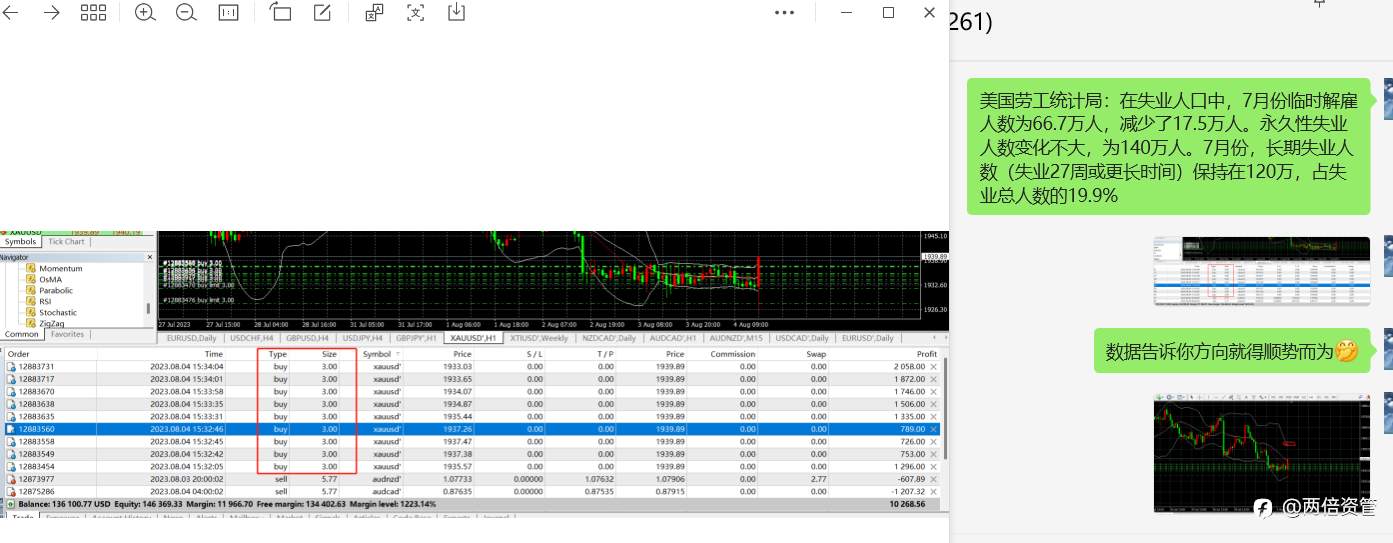This screenshot has width=1393, height=543.
Task: Switch to the USDCHF,H4 chart tab
Action: coord(252,338)
